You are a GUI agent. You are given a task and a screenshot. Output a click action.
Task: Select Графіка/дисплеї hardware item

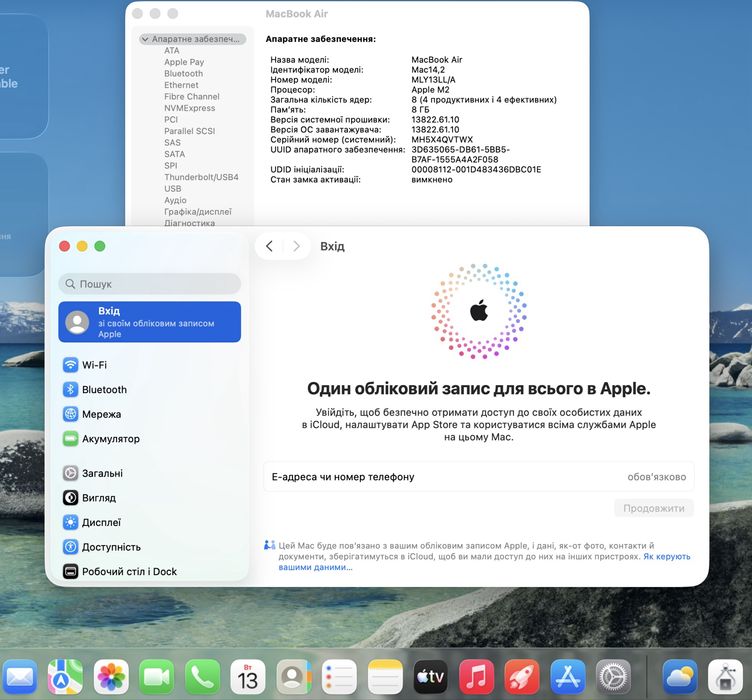pyautogui.click(x=198, y=211)
